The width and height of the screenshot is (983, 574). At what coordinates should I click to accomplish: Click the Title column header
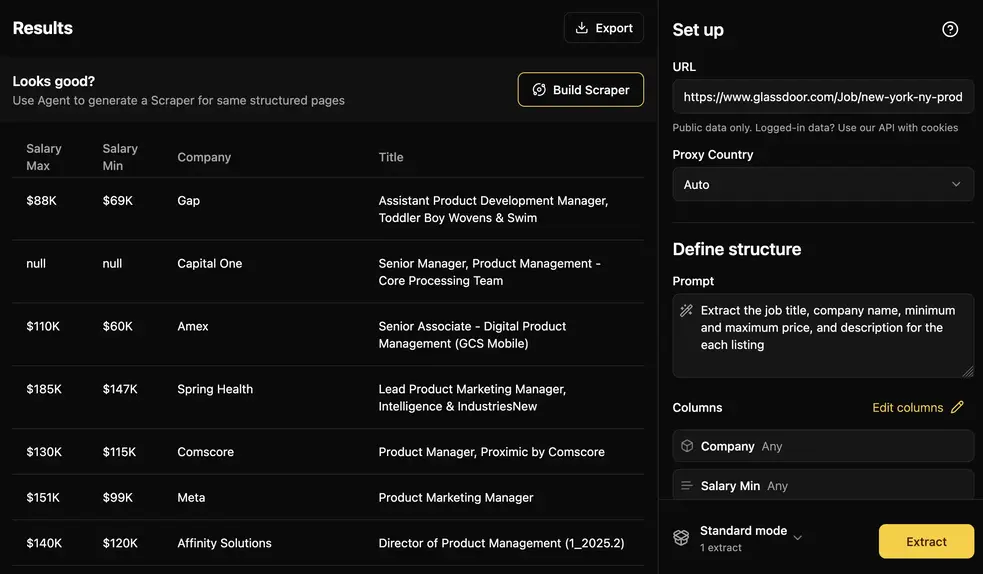tap(391, 157)
